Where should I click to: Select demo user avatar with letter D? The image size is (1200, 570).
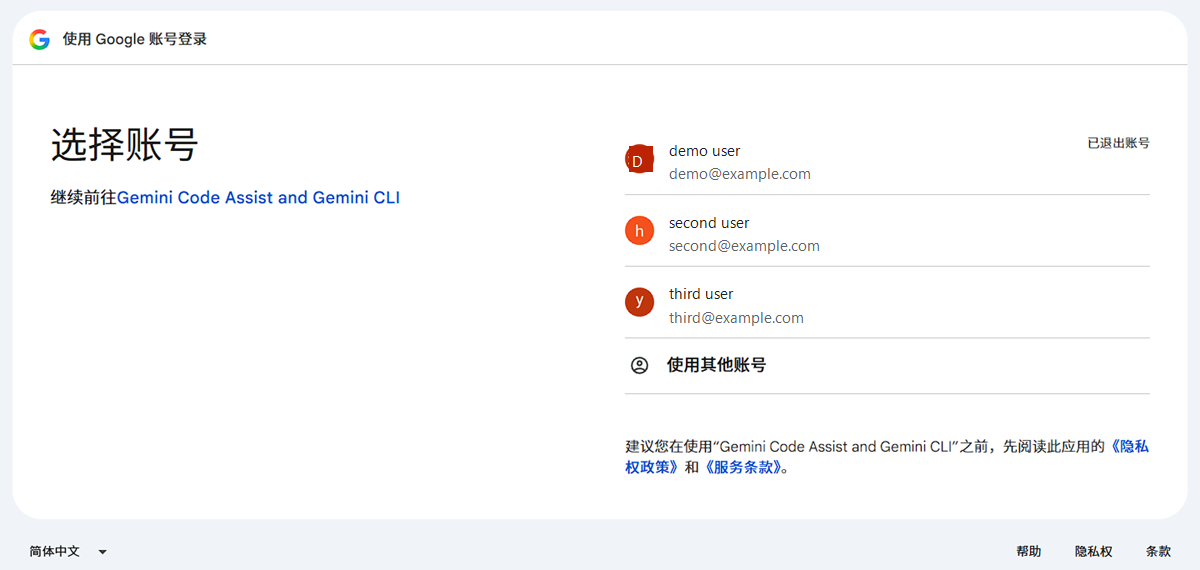[639, 159]
